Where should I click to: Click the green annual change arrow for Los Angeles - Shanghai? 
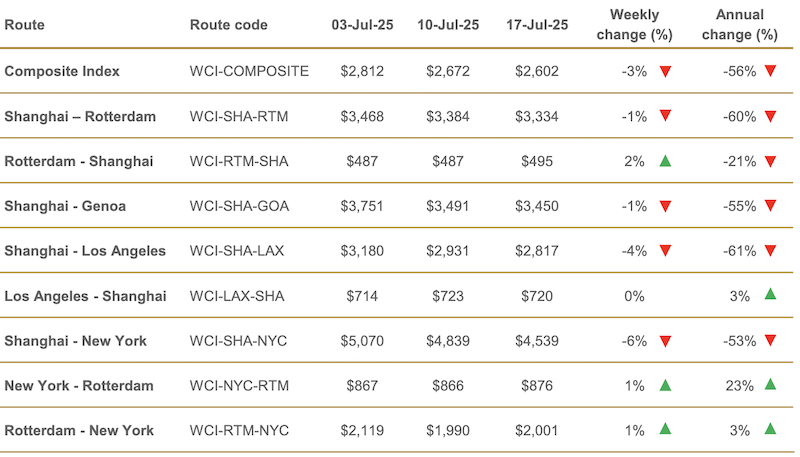[x=770, y=294]
